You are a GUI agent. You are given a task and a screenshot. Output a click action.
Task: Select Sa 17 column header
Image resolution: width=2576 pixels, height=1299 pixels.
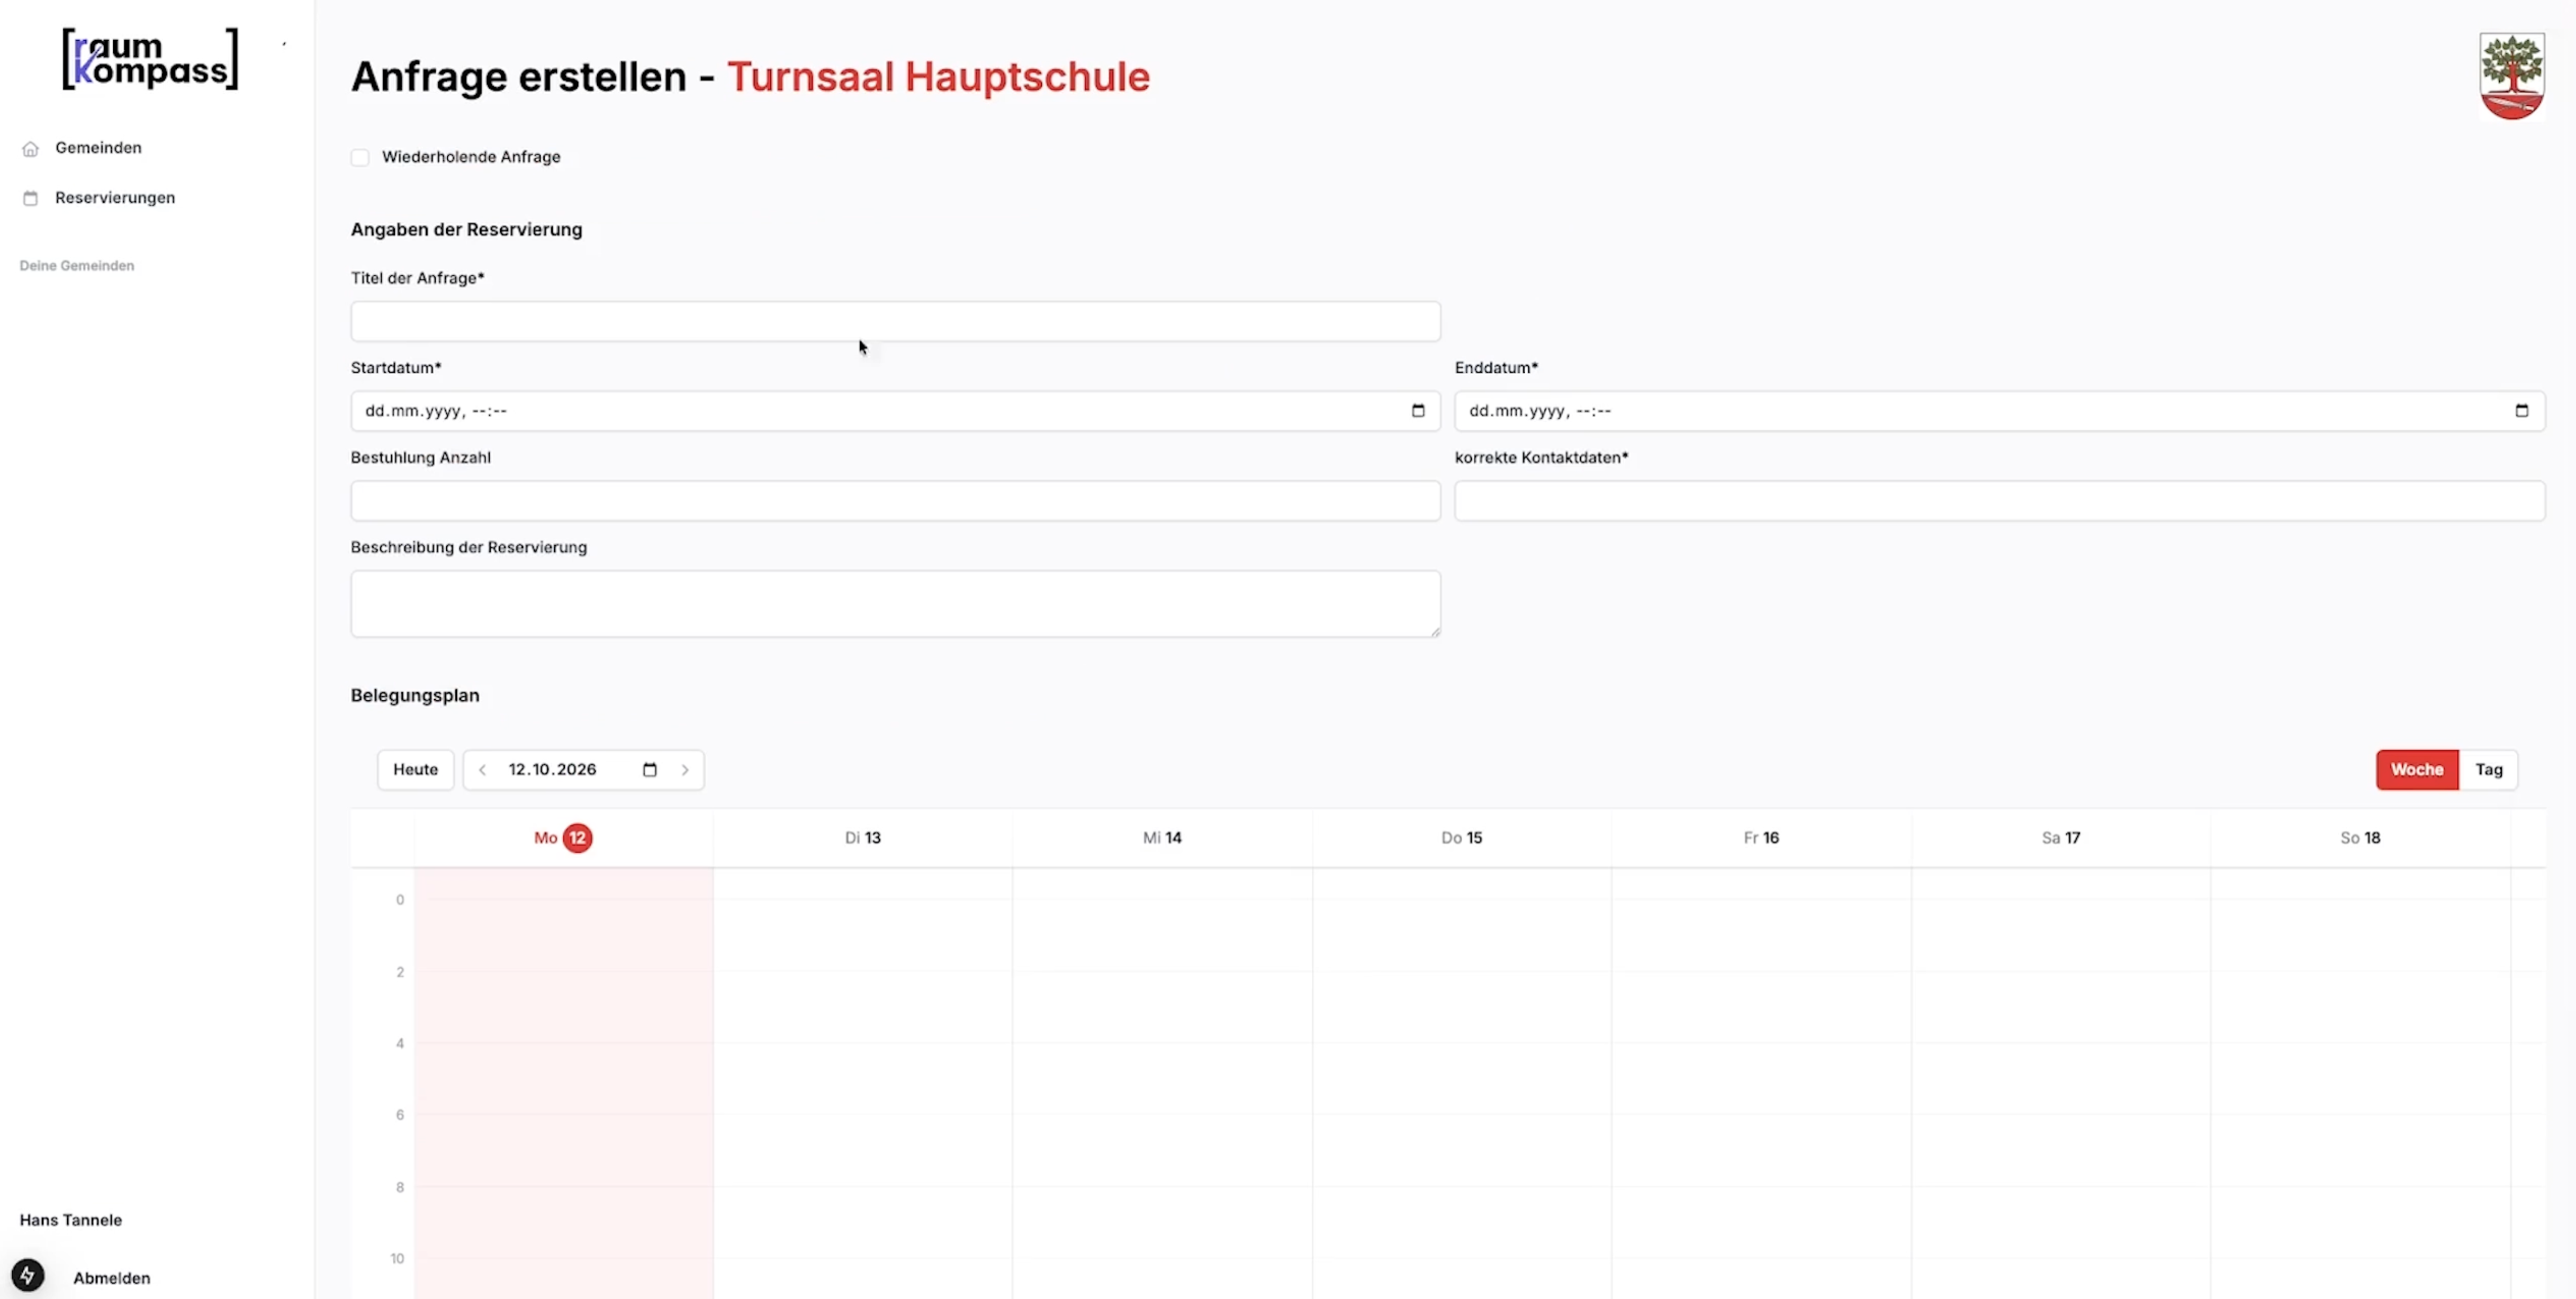(x=2061, y=838)
